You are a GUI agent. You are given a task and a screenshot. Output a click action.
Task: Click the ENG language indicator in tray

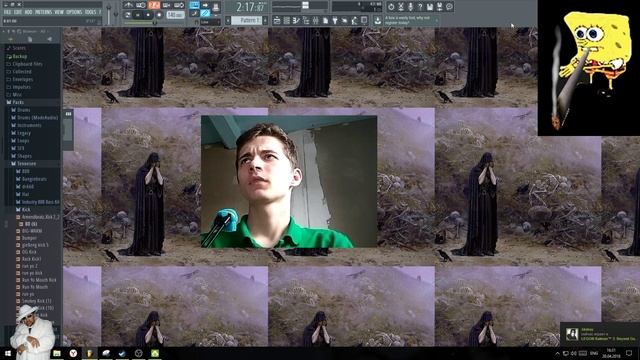[594, 353]
